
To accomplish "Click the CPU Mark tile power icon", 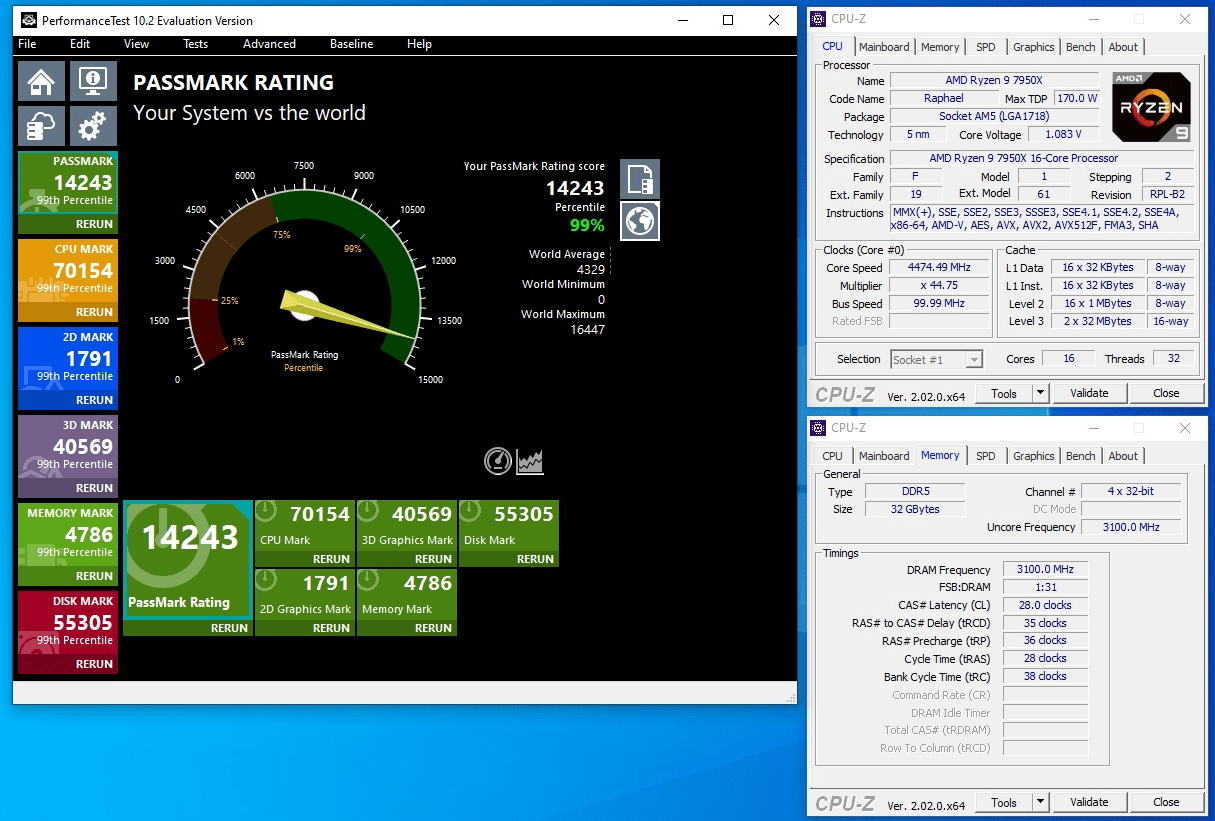I will 266,512.
